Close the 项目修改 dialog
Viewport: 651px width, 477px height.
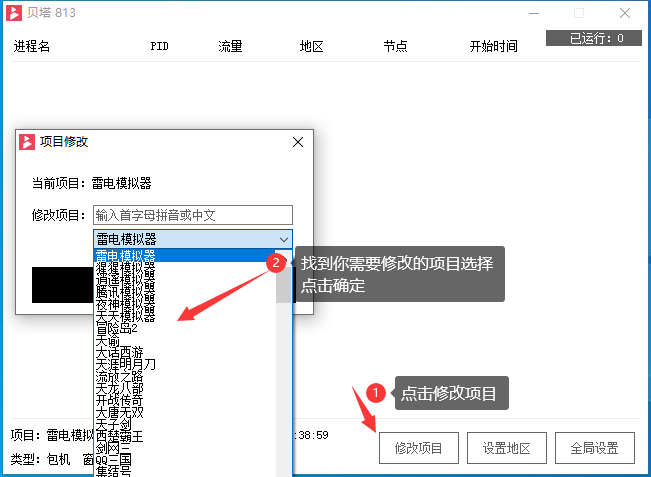click(297, 142)
